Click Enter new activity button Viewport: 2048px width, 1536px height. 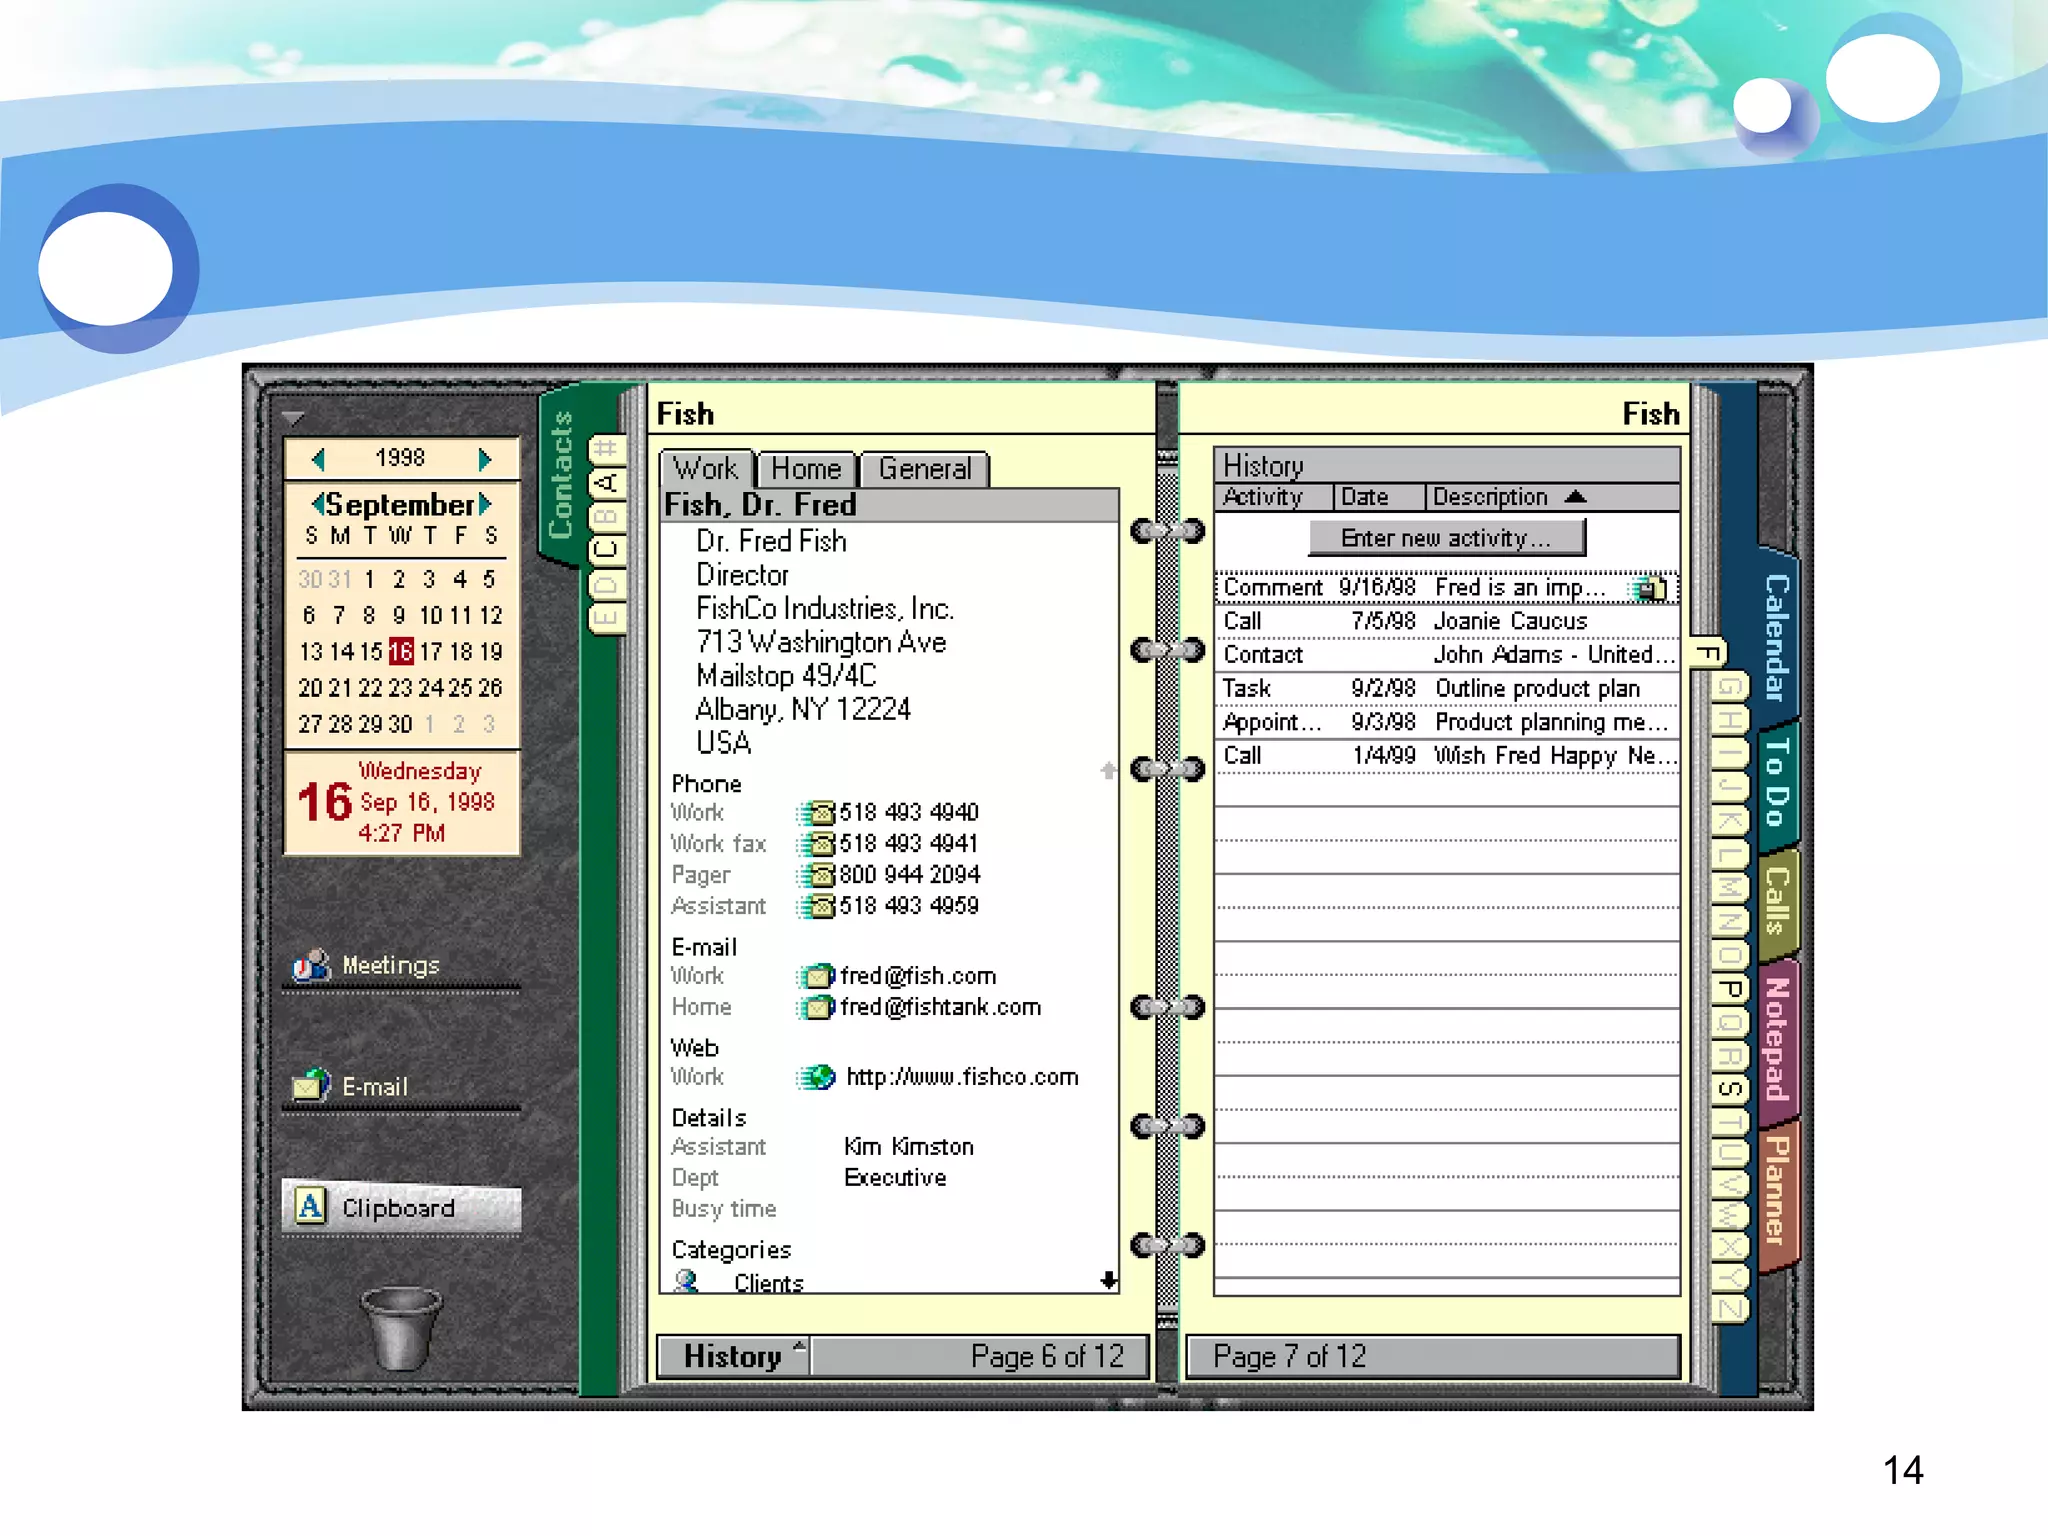[1446, 538]
